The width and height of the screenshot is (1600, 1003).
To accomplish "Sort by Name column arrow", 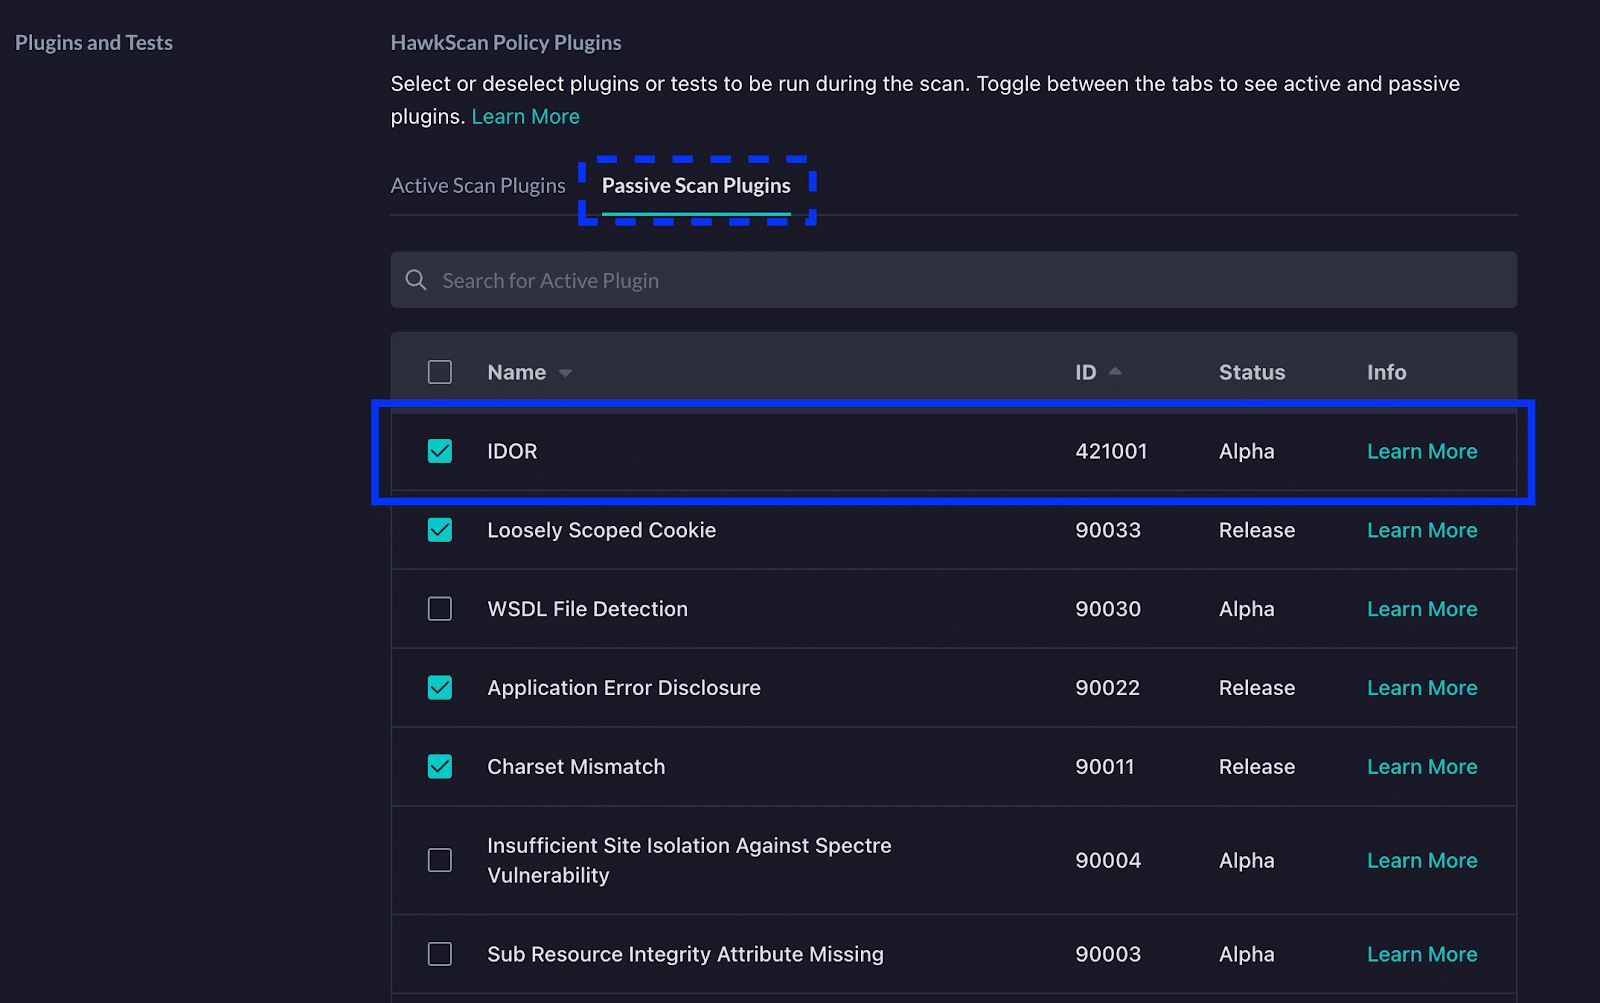I will click(x=565, y=373).
